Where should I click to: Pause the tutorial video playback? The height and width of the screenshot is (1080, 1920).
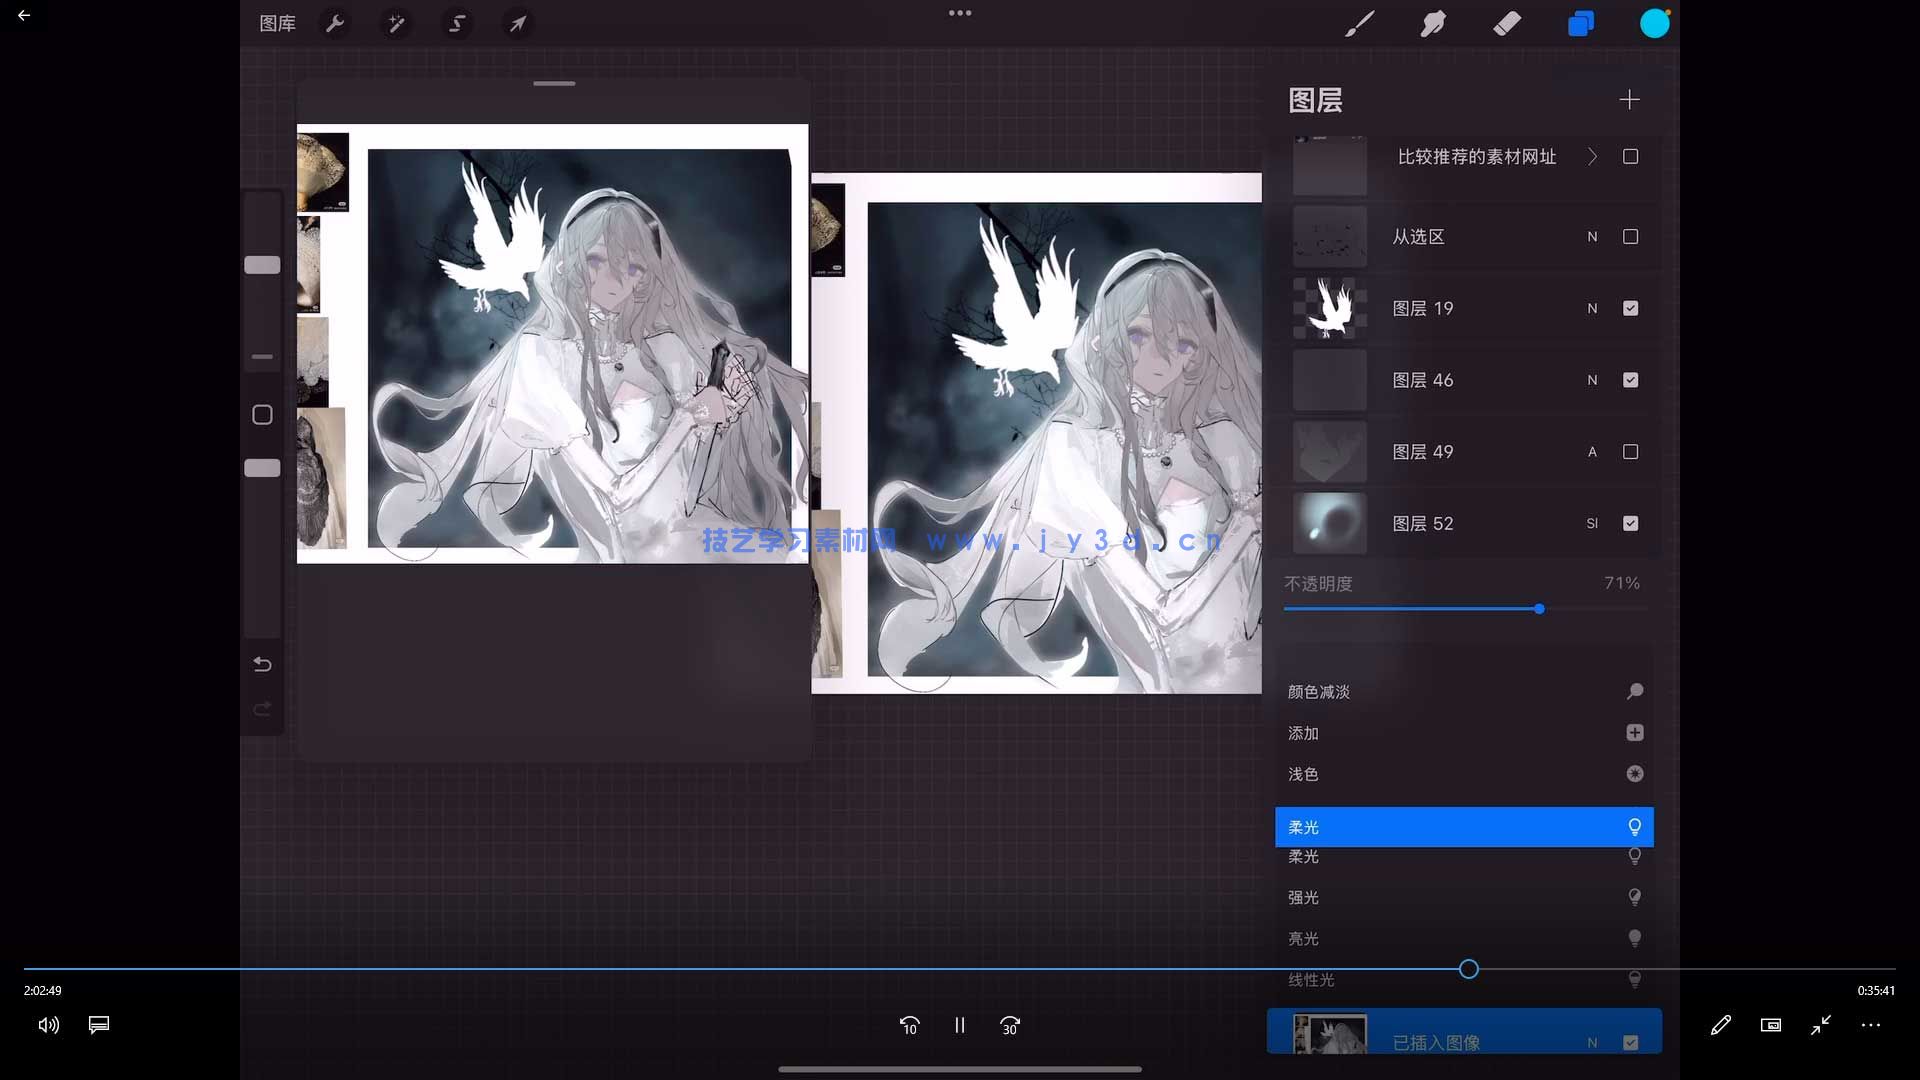click(959, 1025)
